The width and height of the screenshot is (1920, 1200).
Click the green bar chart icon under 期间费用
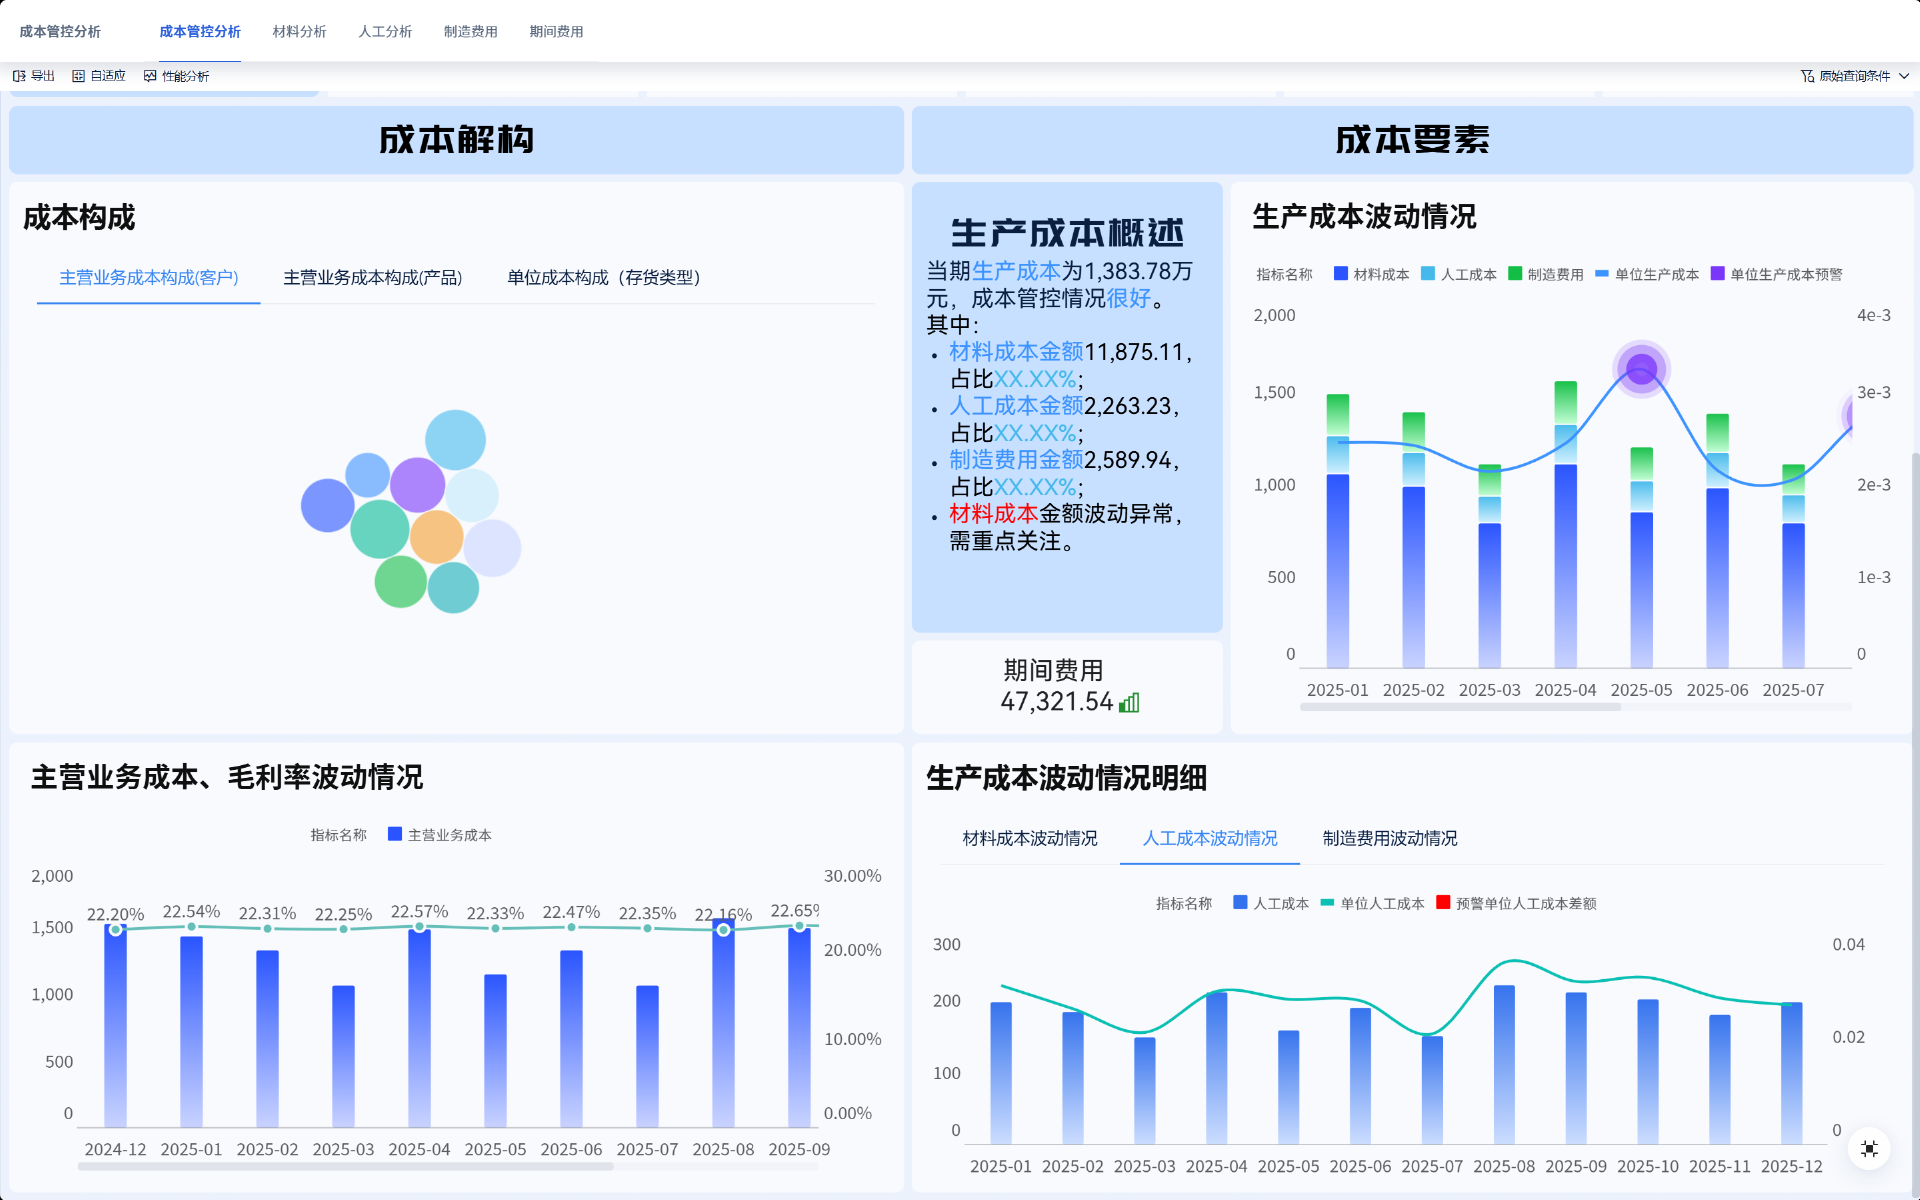click(x=1129, y=703)
